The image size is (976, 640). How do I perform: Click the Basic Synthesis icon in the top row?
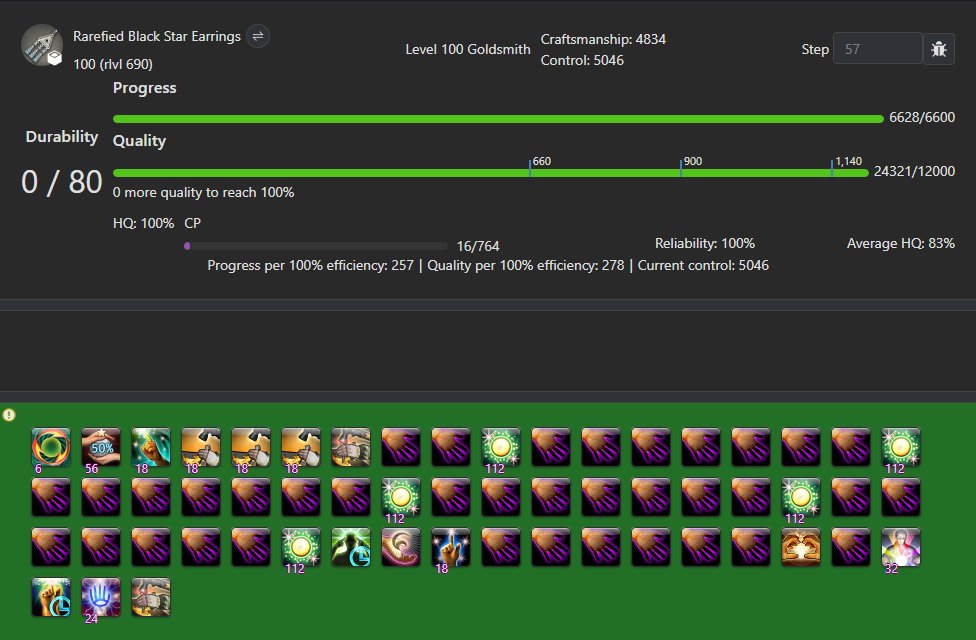pos(351,447)
